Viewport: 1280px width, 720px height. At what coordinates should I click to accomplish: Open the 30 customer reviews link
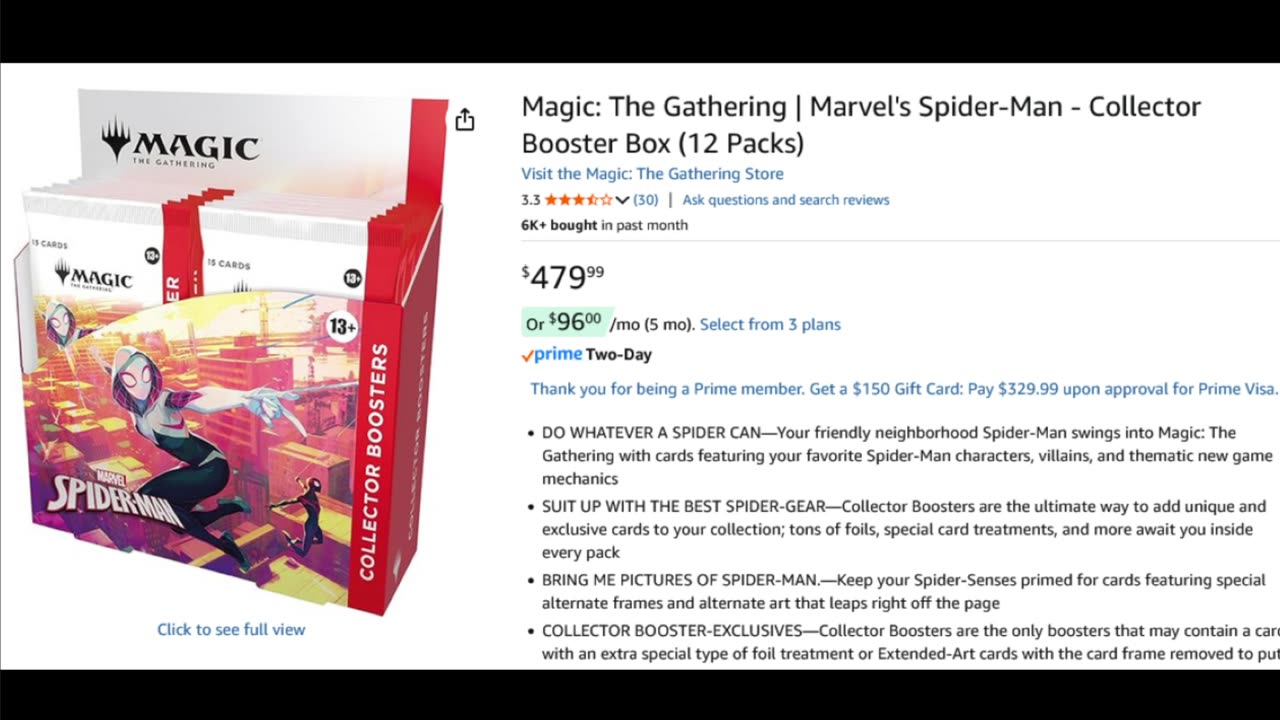click(x=646, y=200)
